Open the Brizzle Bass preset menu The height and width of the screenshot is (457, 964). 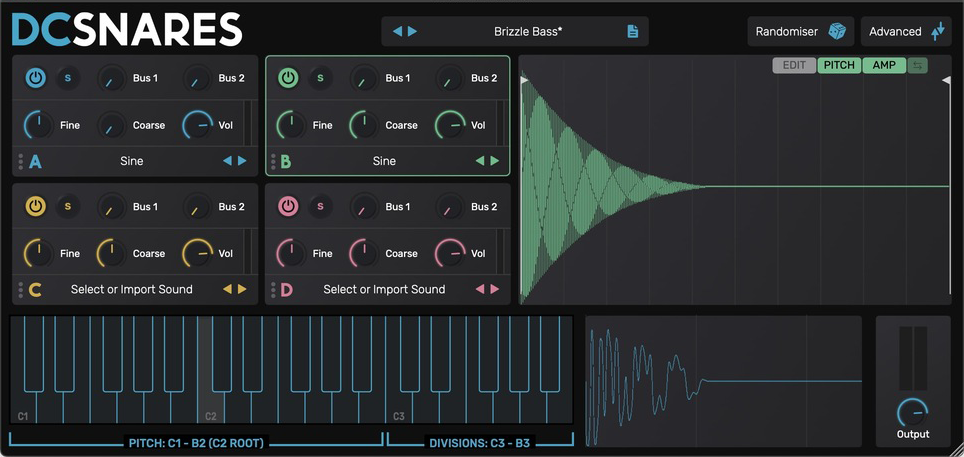[528, 31]
